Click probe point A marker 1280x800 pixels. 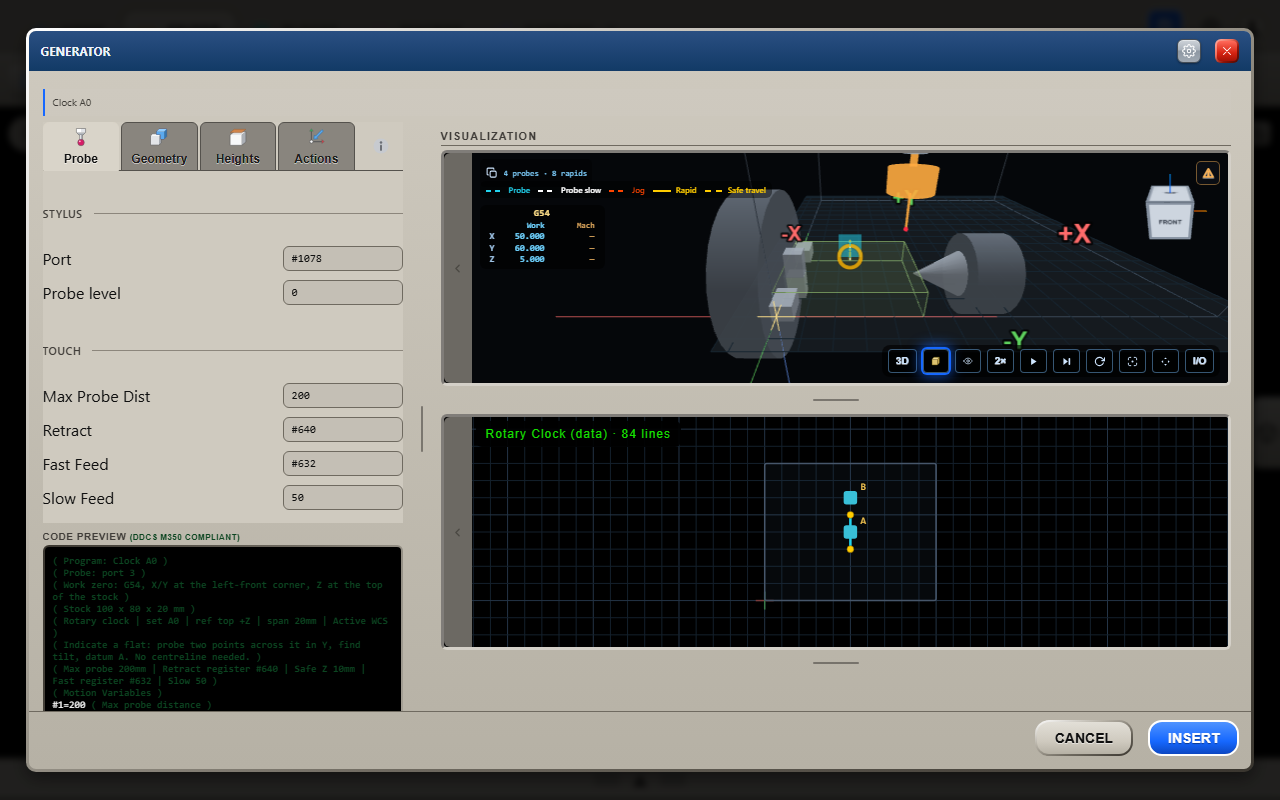click(x=850, y=532)
